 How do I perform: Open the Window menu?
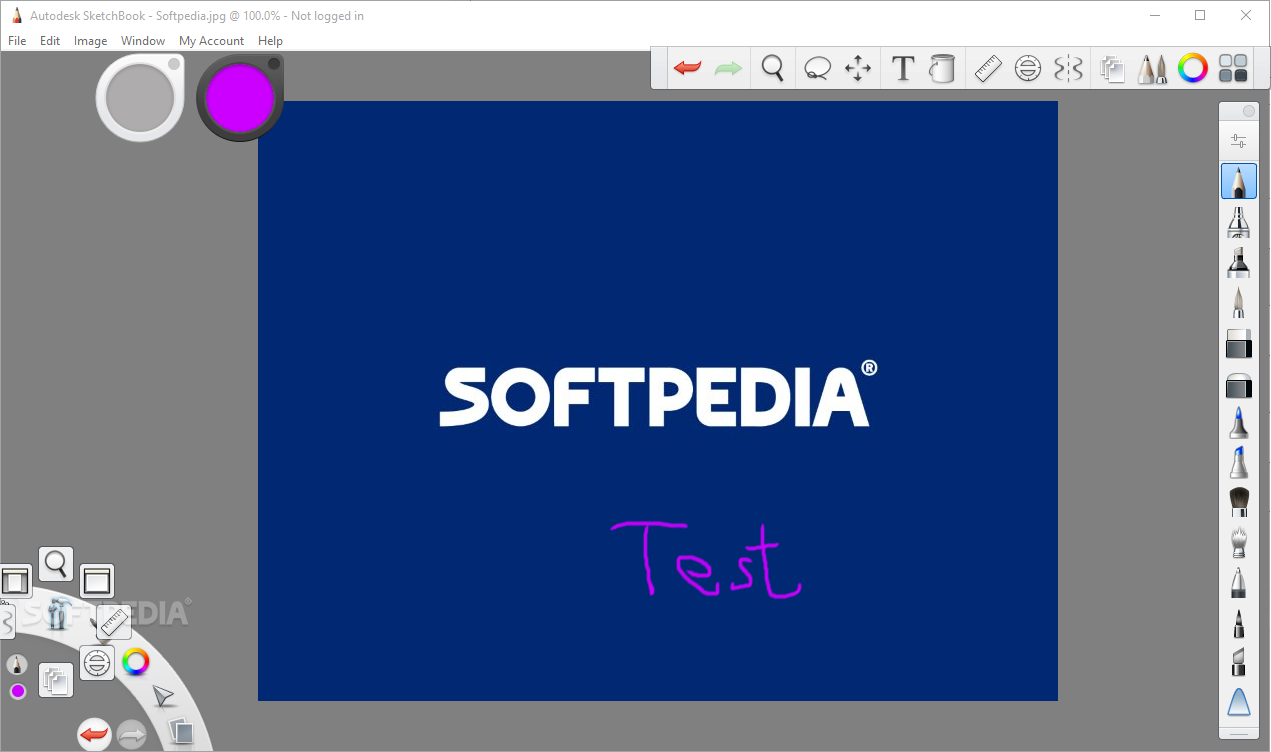pos(143,41)
